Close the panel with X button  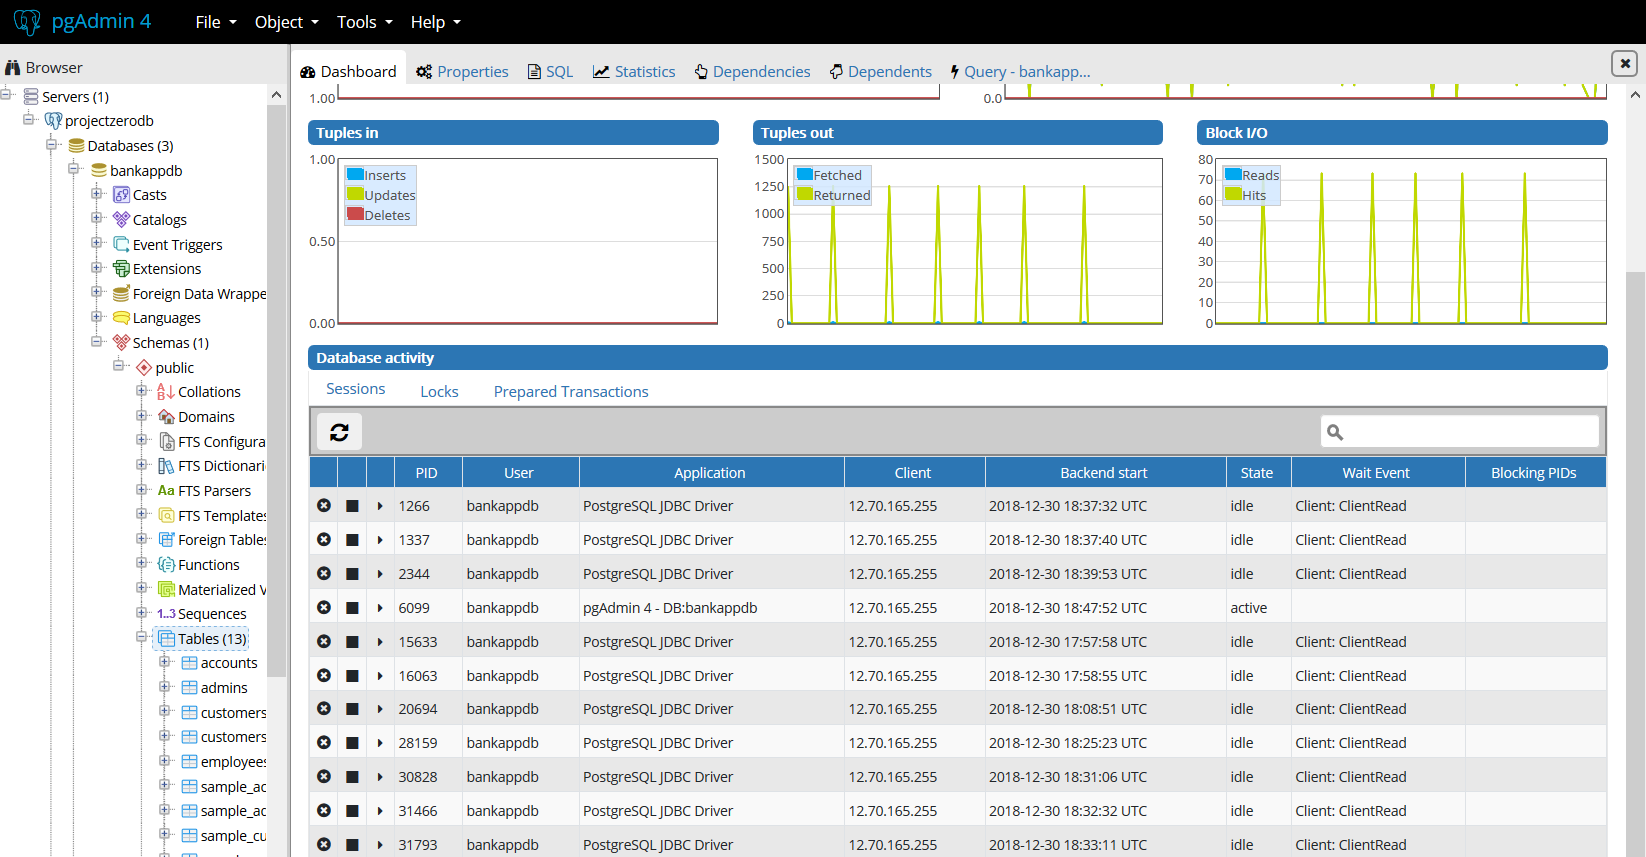(1624, 63)
